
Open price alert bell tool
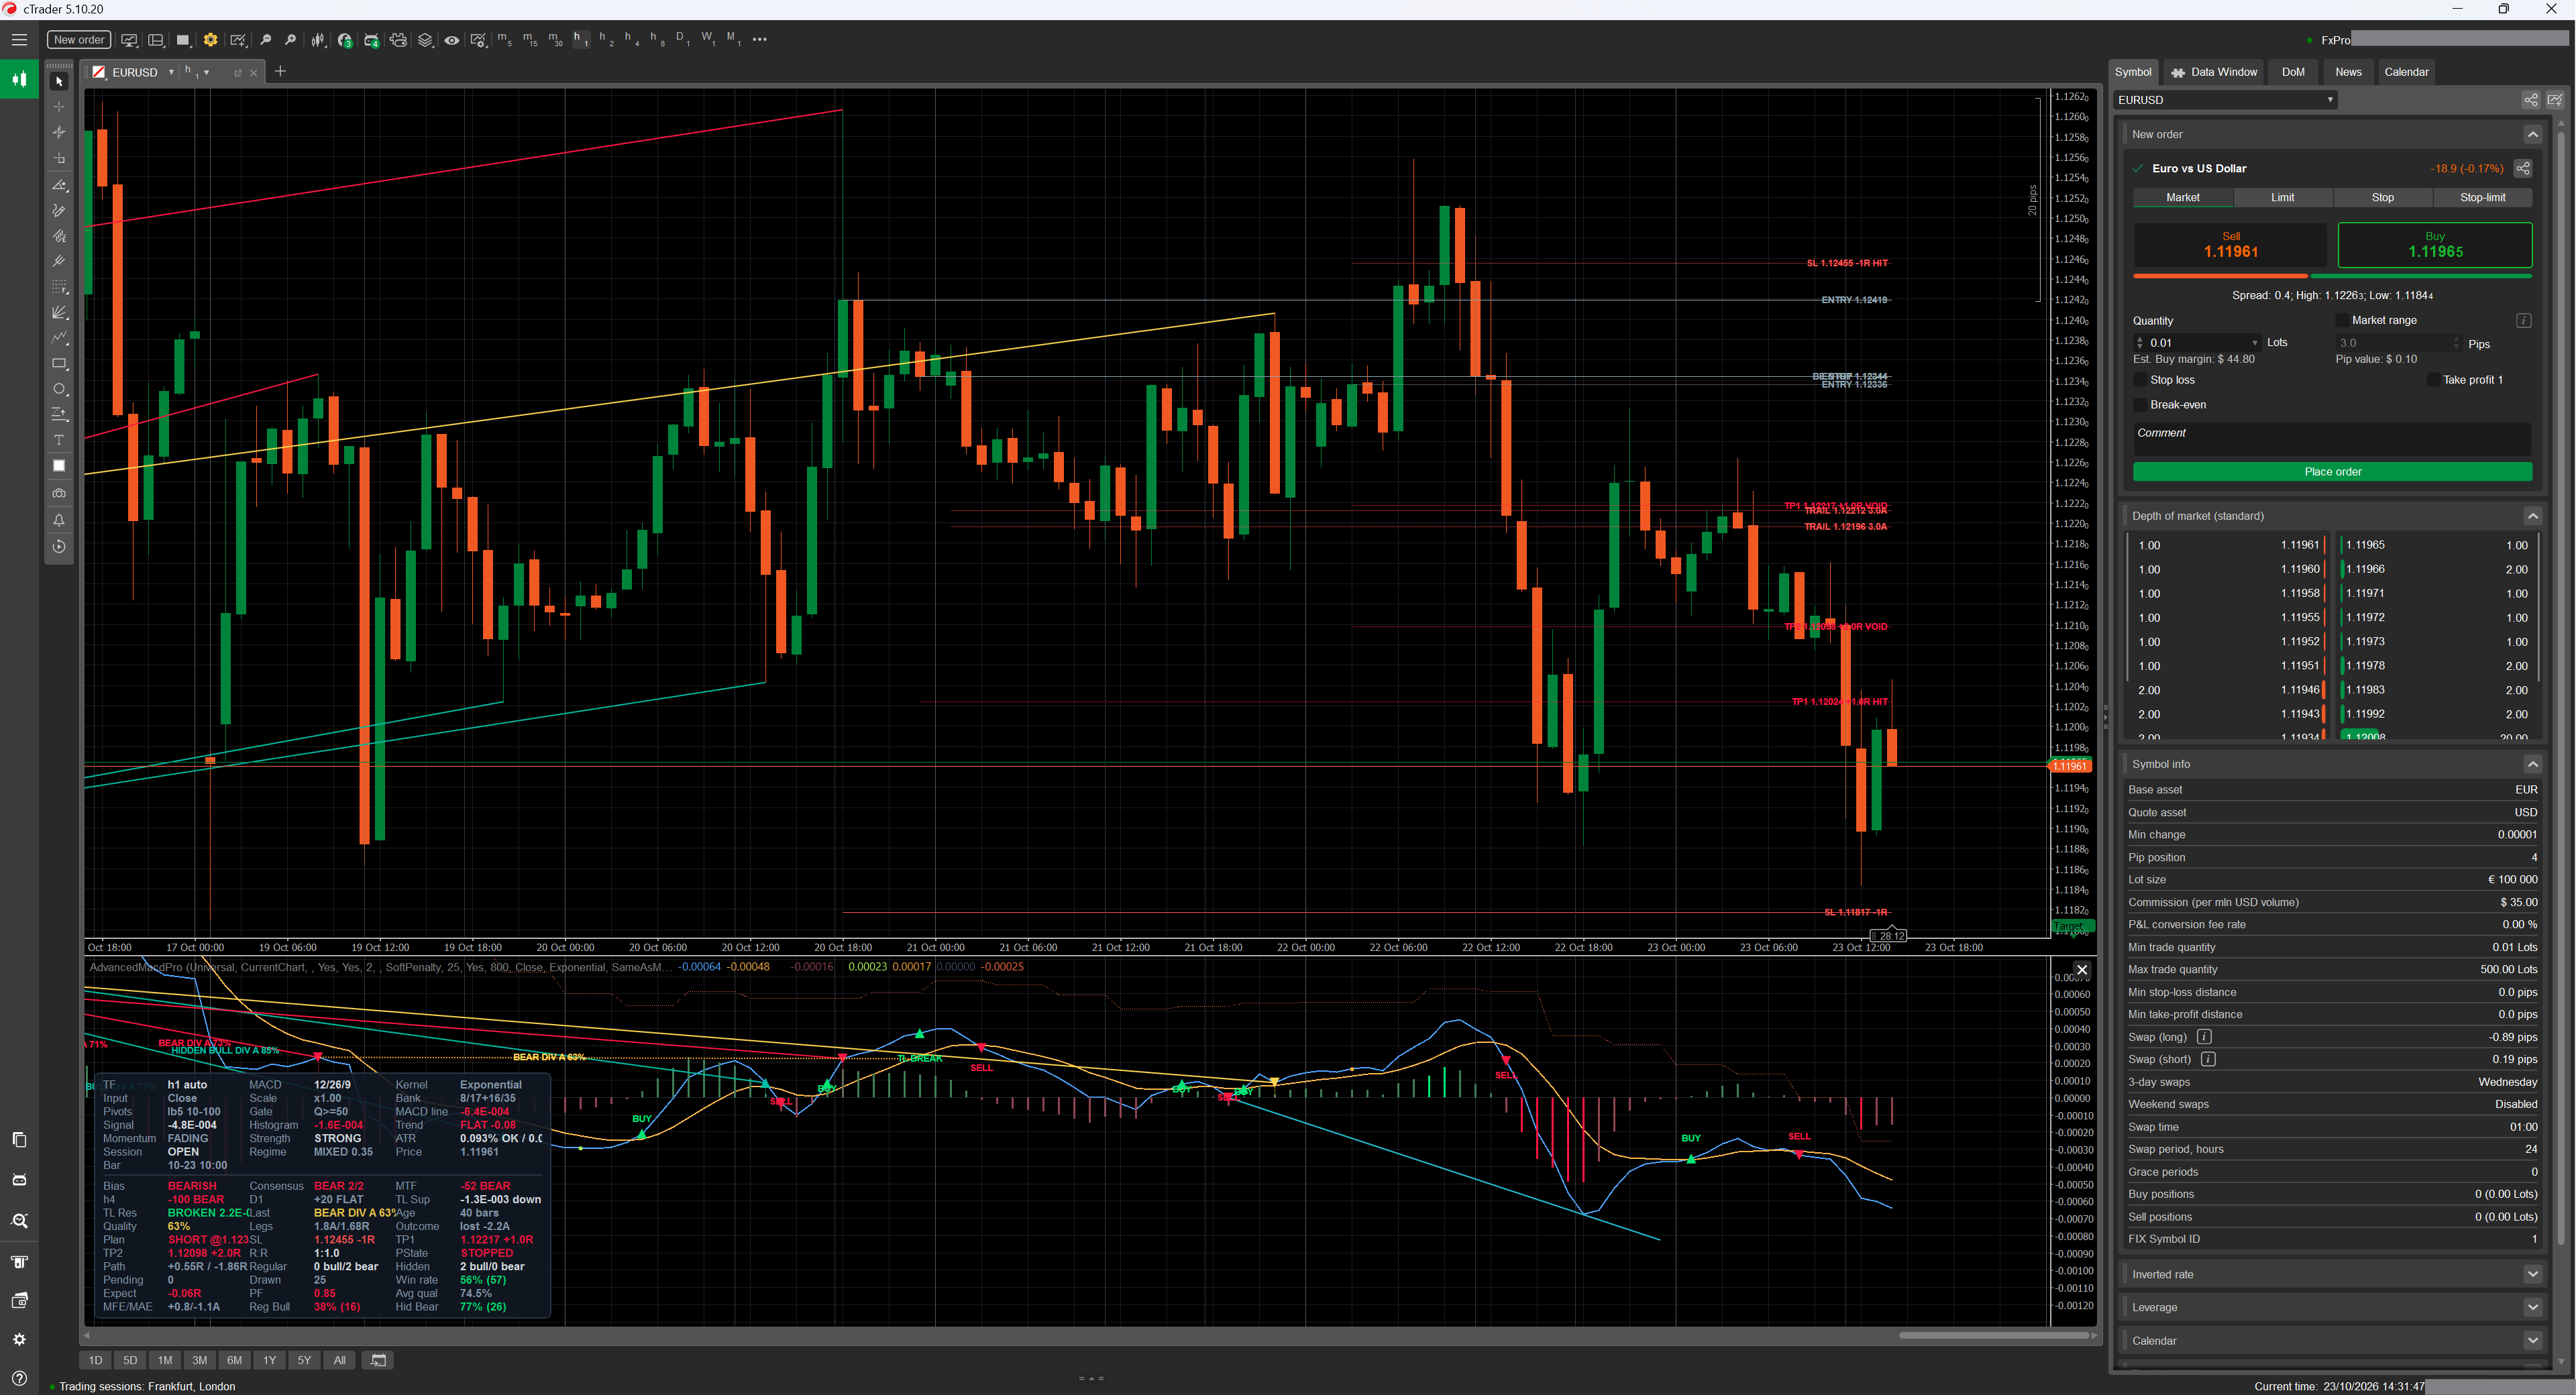[59, 520]
